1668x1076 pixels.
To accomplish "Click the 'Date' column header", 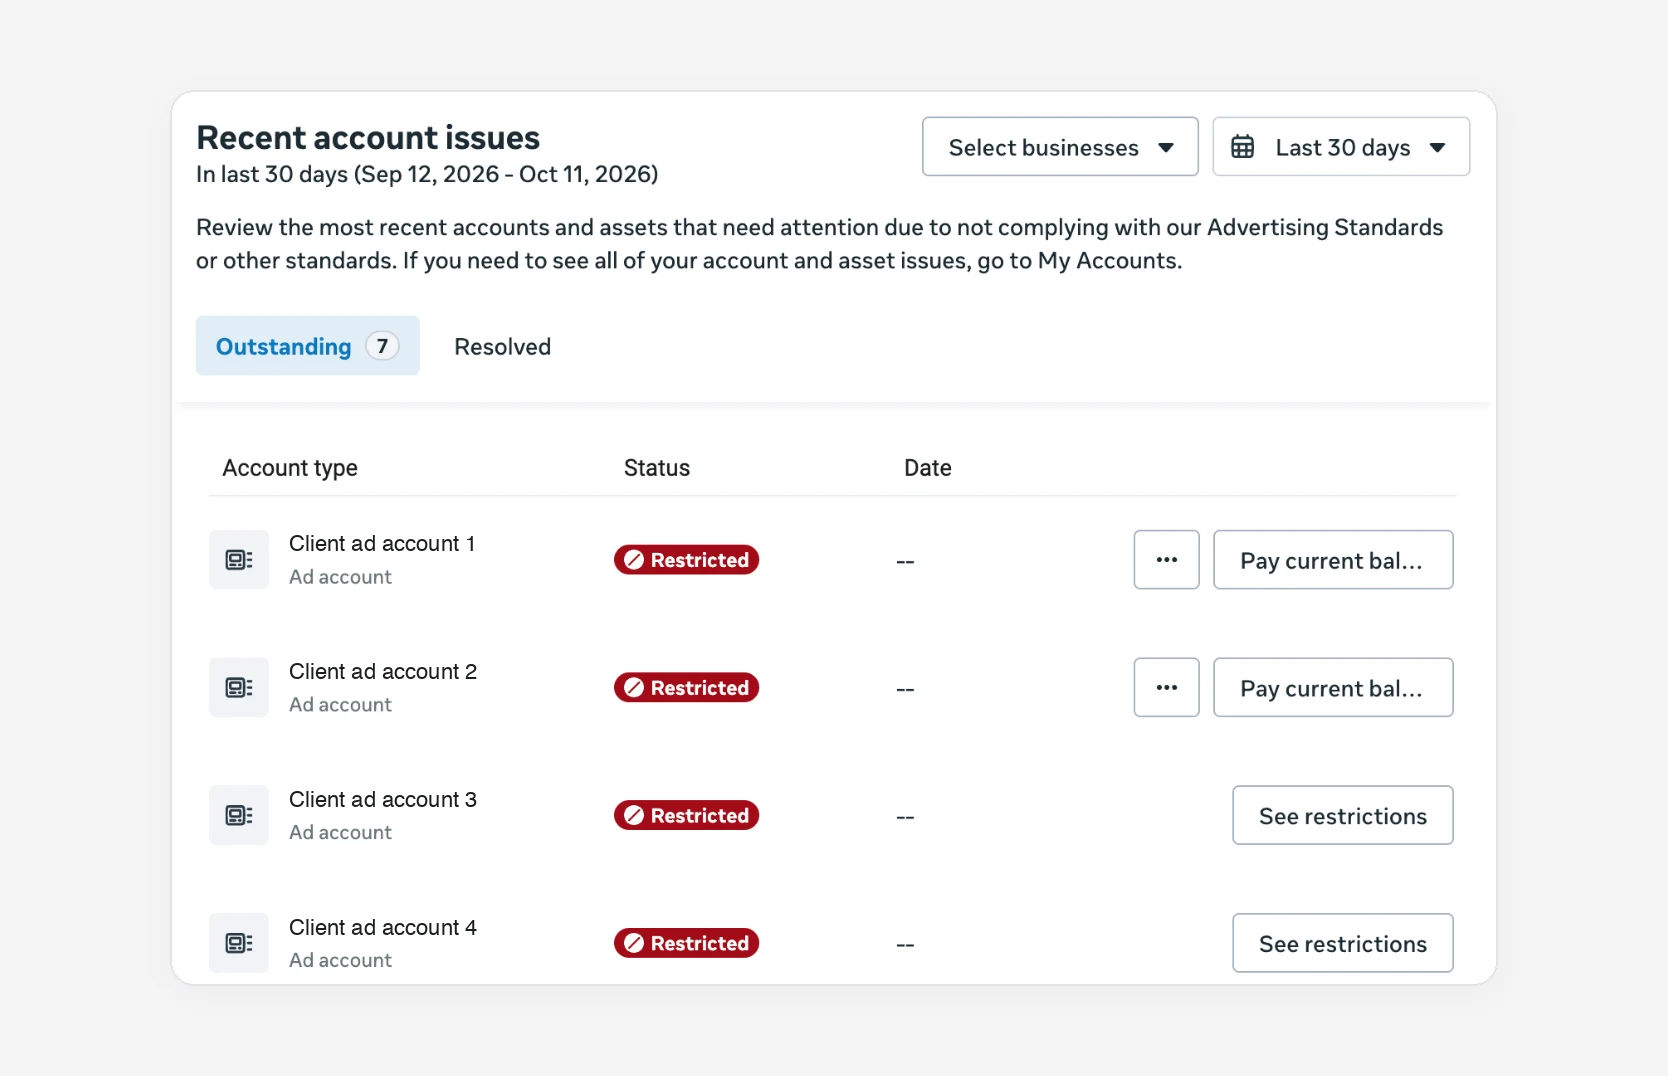I will tap(928, 468).
